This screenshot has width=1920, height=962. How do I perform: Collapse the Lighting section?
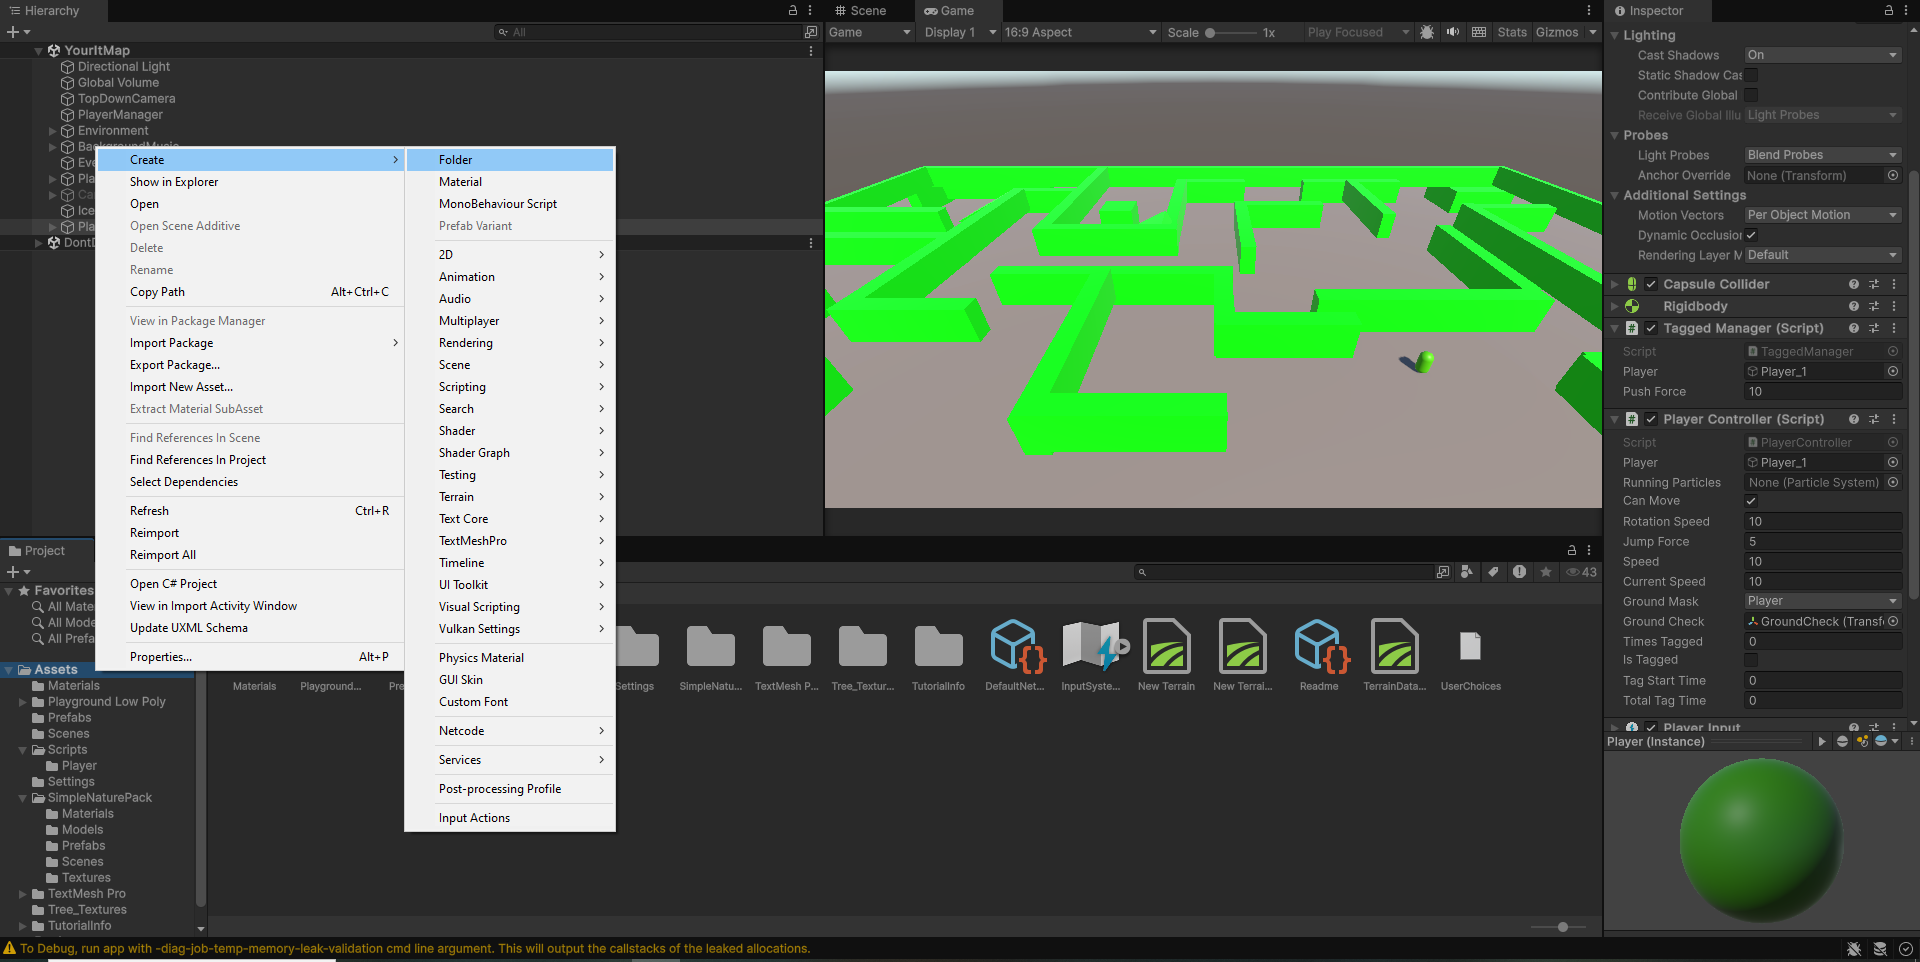click(x=1614, y=35)
